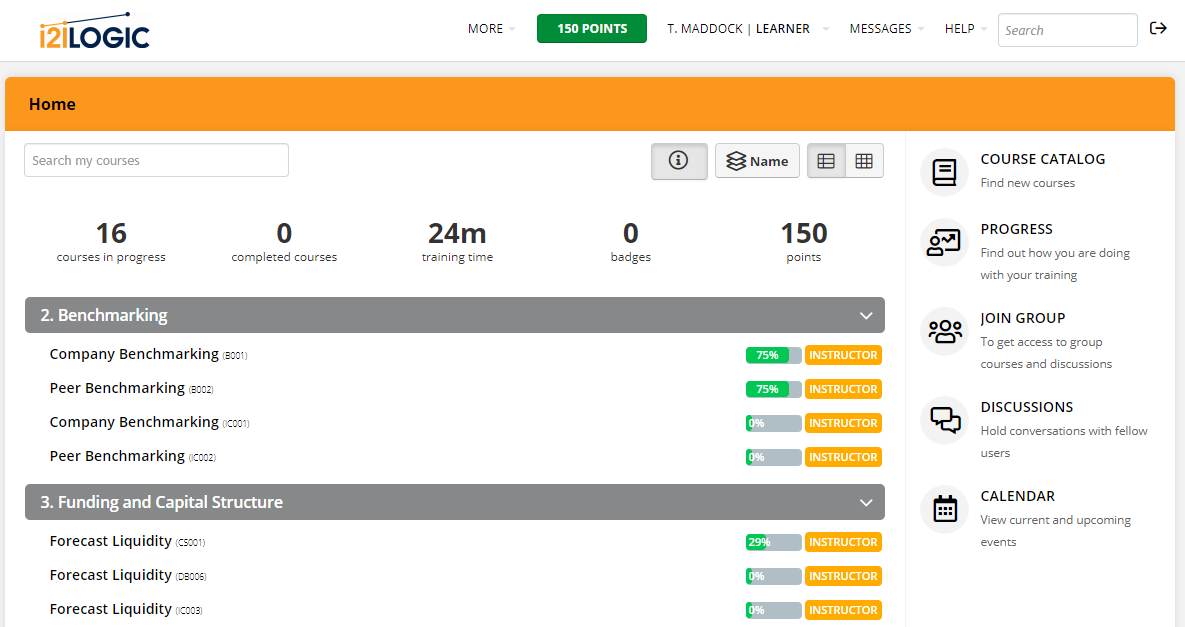
Task: Open COURSE CATALOG link
Action: (1042, 159)
